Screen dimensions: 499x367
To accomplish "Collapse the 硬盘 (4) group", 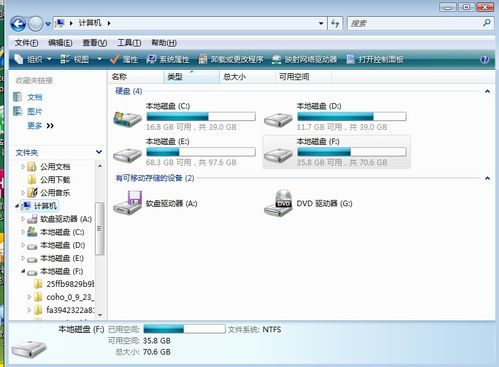I will coord(487,91).
